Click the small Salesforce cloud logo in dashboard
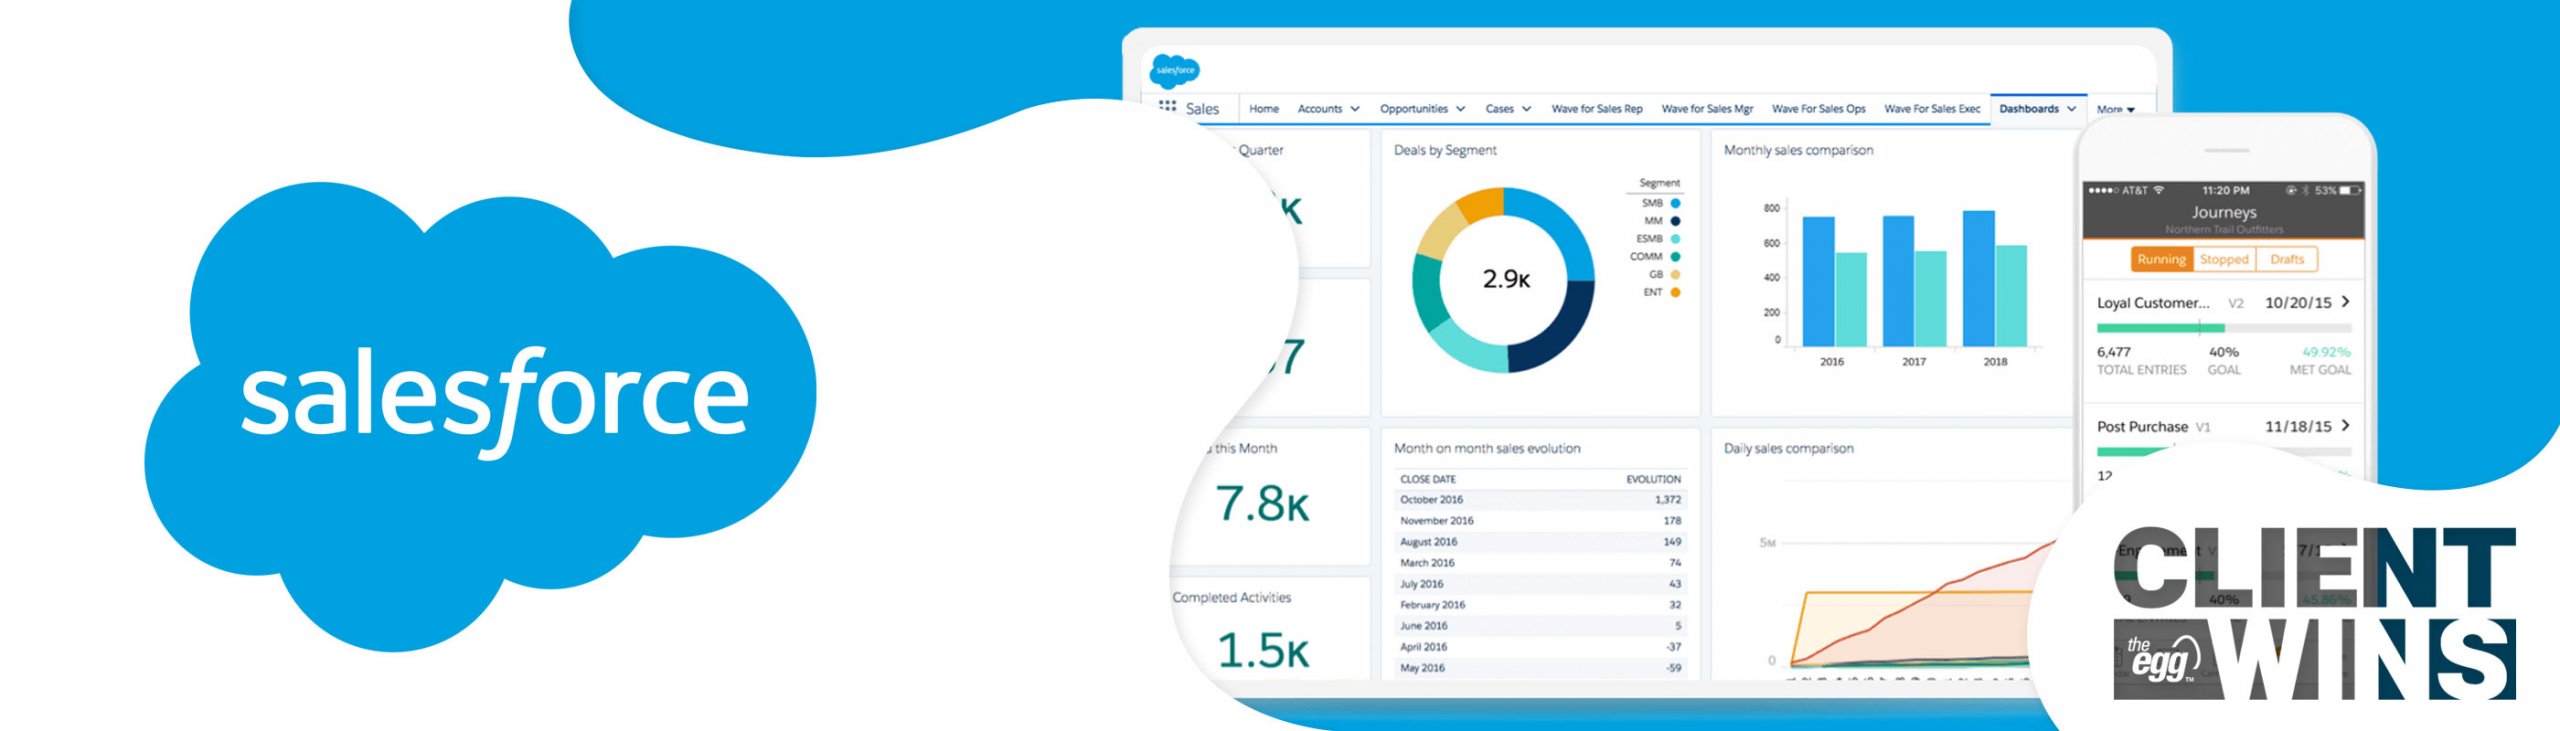The height and width of the screenshot is (731, 2560). pos(1175,70)
